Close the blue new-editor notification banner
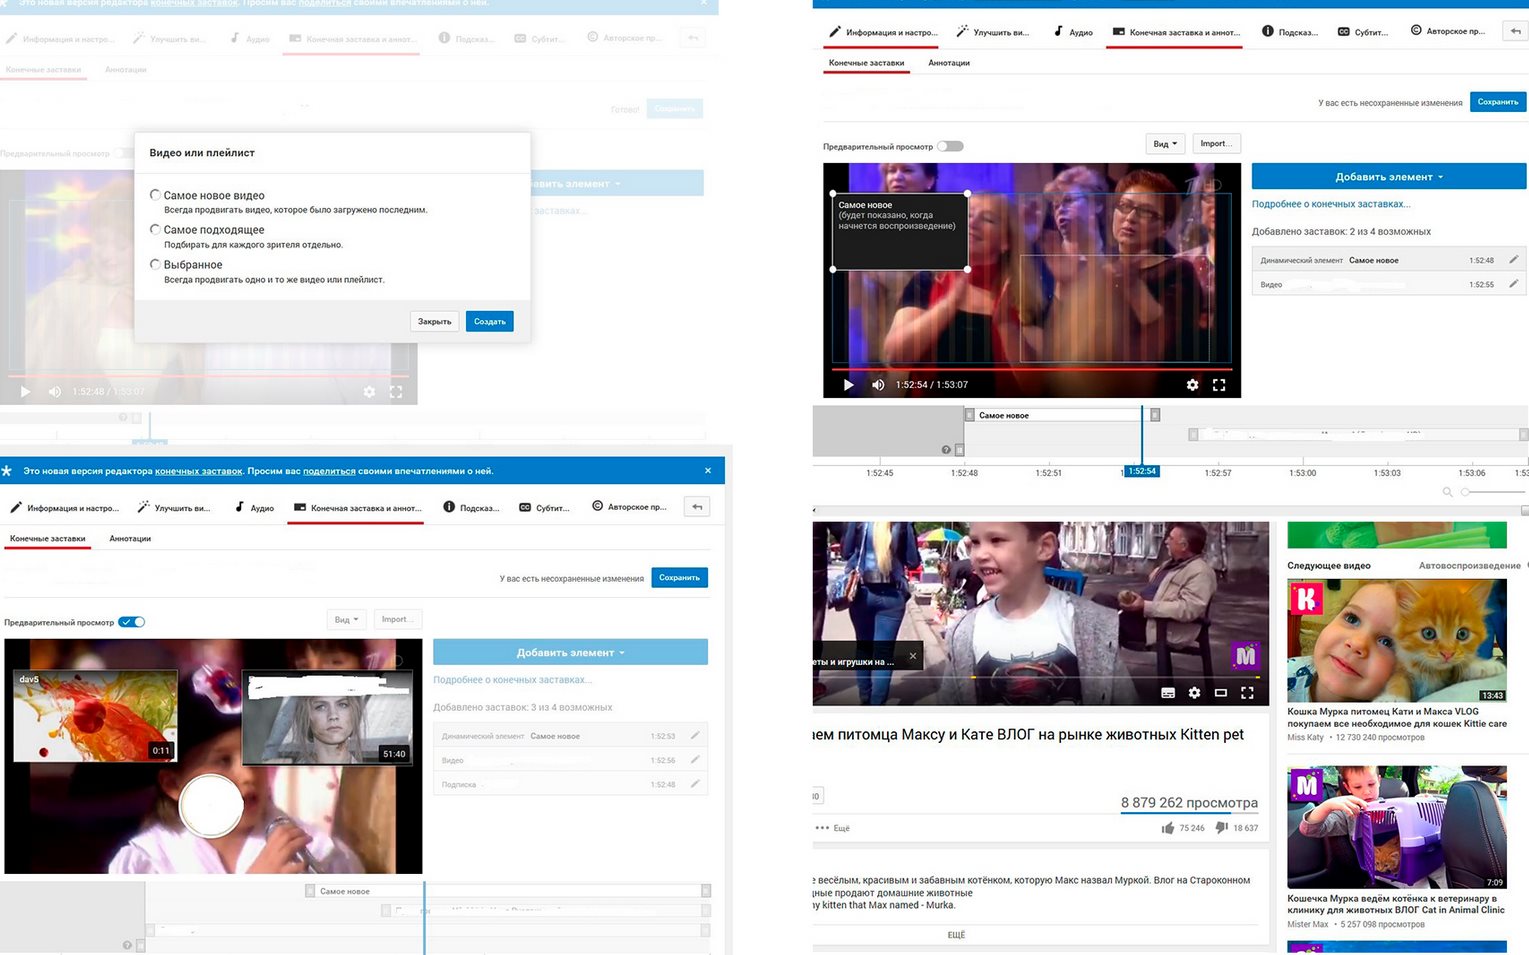The width and height of the screenshot is (1529, 955). coord(708,471)
